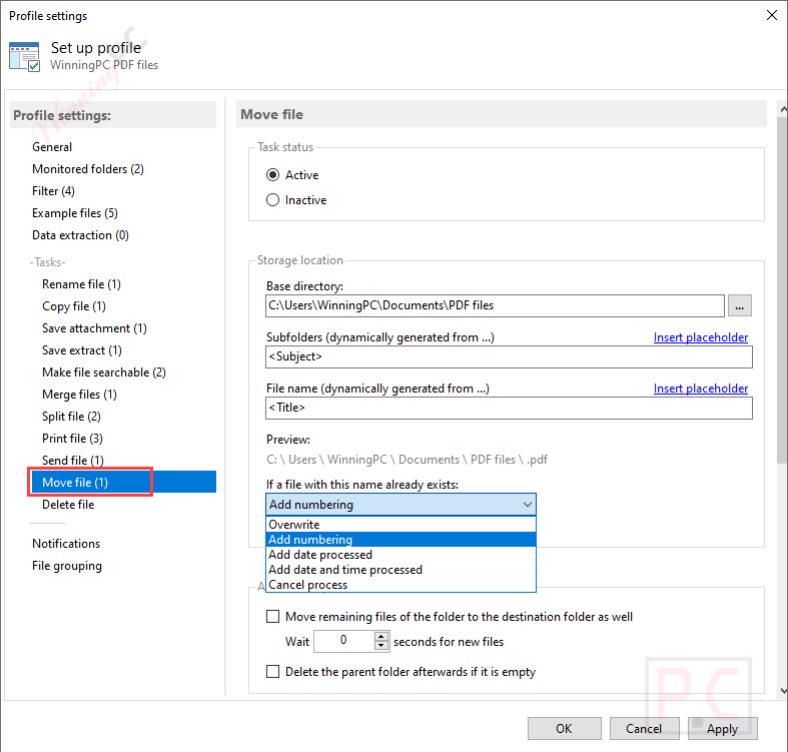Click the vertical scrollbar thumb

tap(782, 289)
